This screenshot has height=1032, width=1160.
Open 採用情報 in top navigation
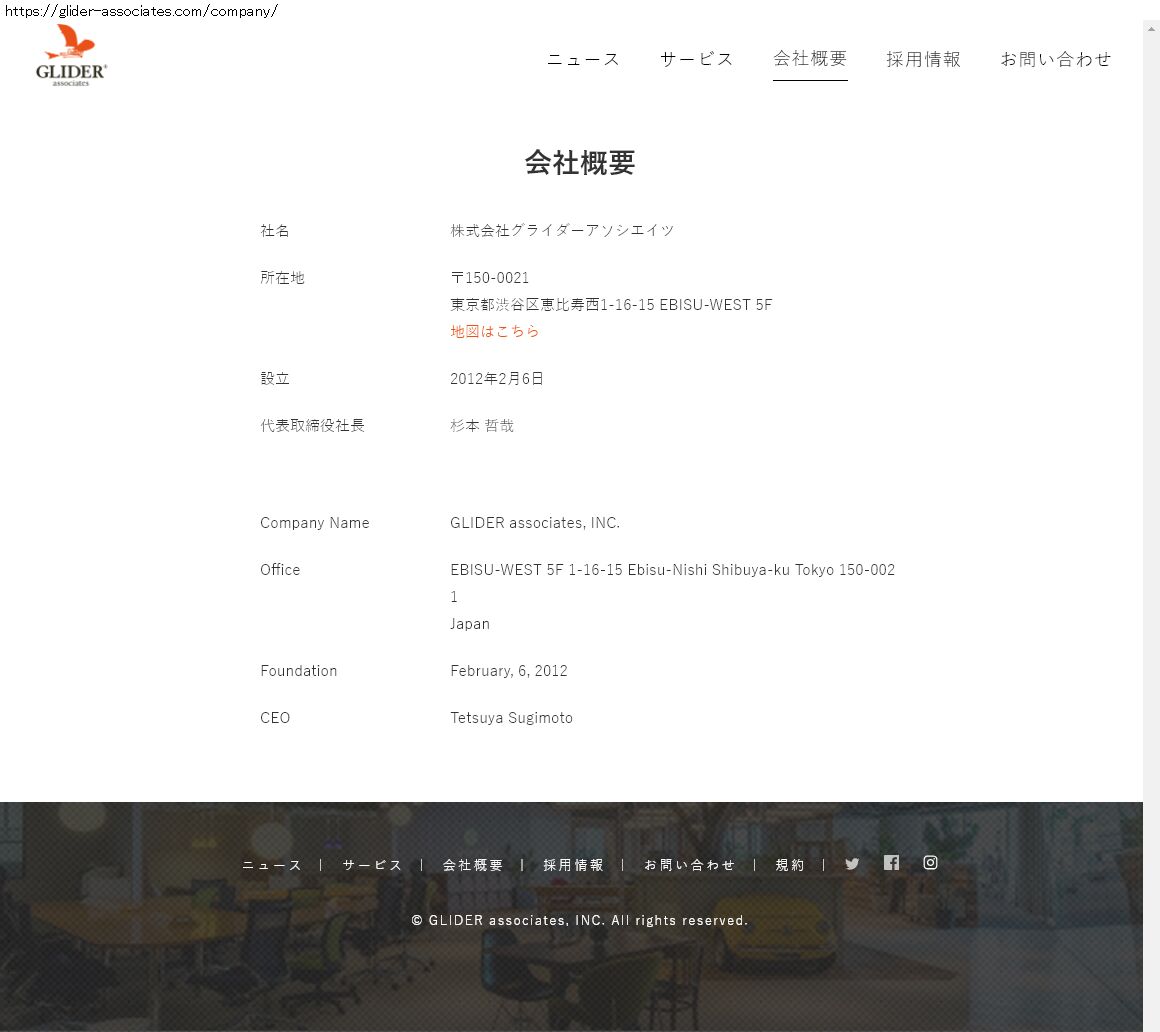[923, 59]
